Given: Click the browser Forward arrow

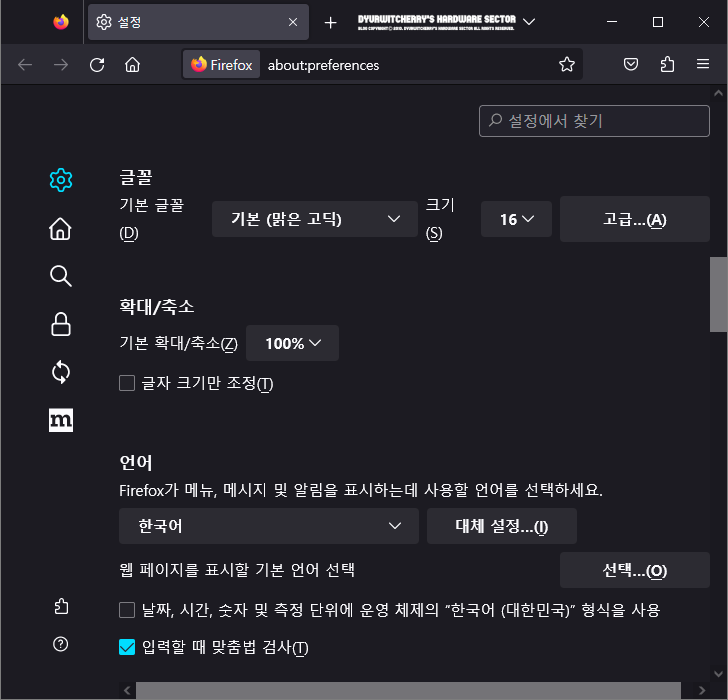Looking at the screenshot, I should [x=61, y=65].
